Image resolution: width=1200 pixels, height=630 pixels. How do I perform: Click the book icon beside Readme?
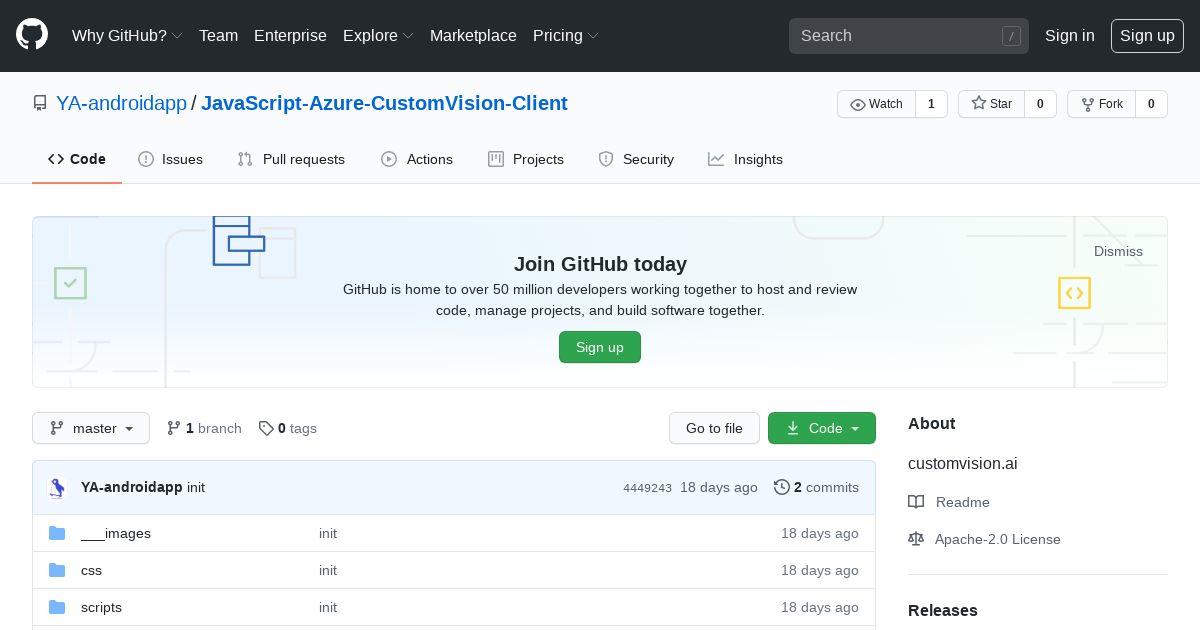pyautogui.click(x=916, y=502)
